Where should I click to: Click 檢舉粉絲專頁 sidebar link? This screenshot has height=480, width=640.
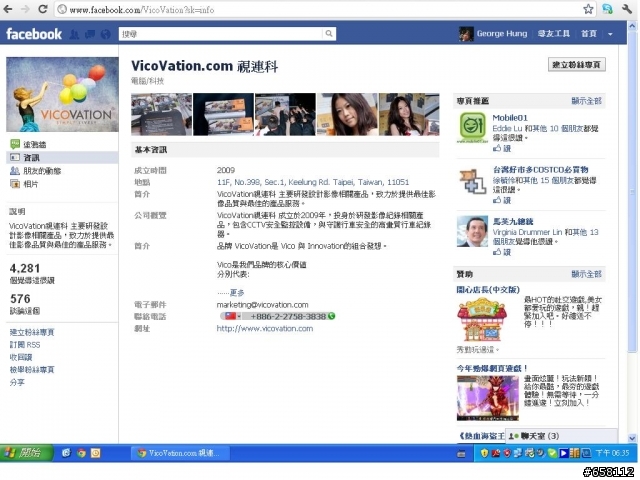coord(32,370)
